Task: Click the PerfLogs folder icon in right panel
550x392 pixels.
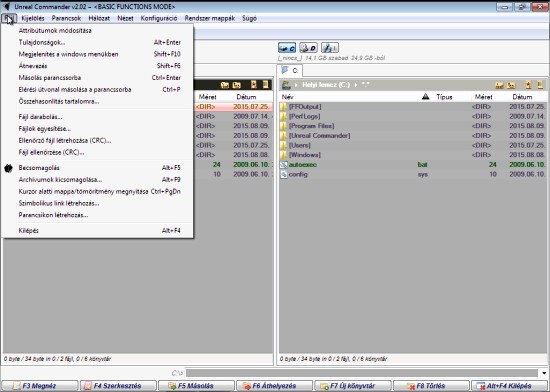Action: click(x=284, y=116)
